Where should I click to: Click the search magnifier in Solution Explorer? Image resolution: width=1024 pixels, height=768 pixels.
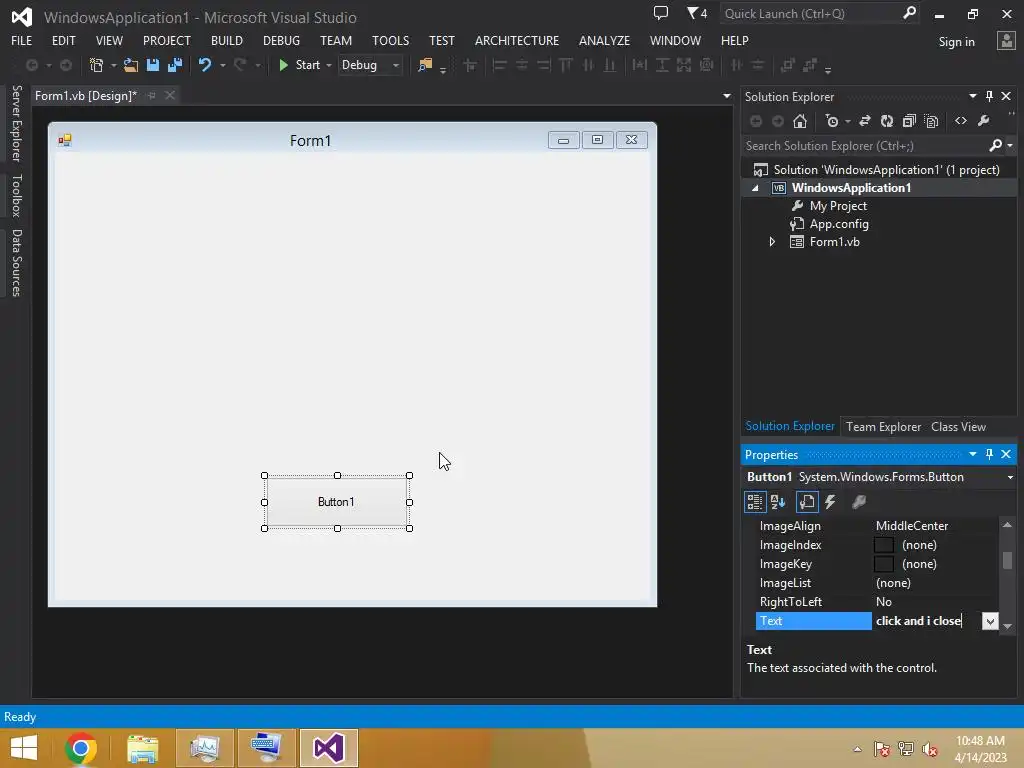[x=995, y=145]
